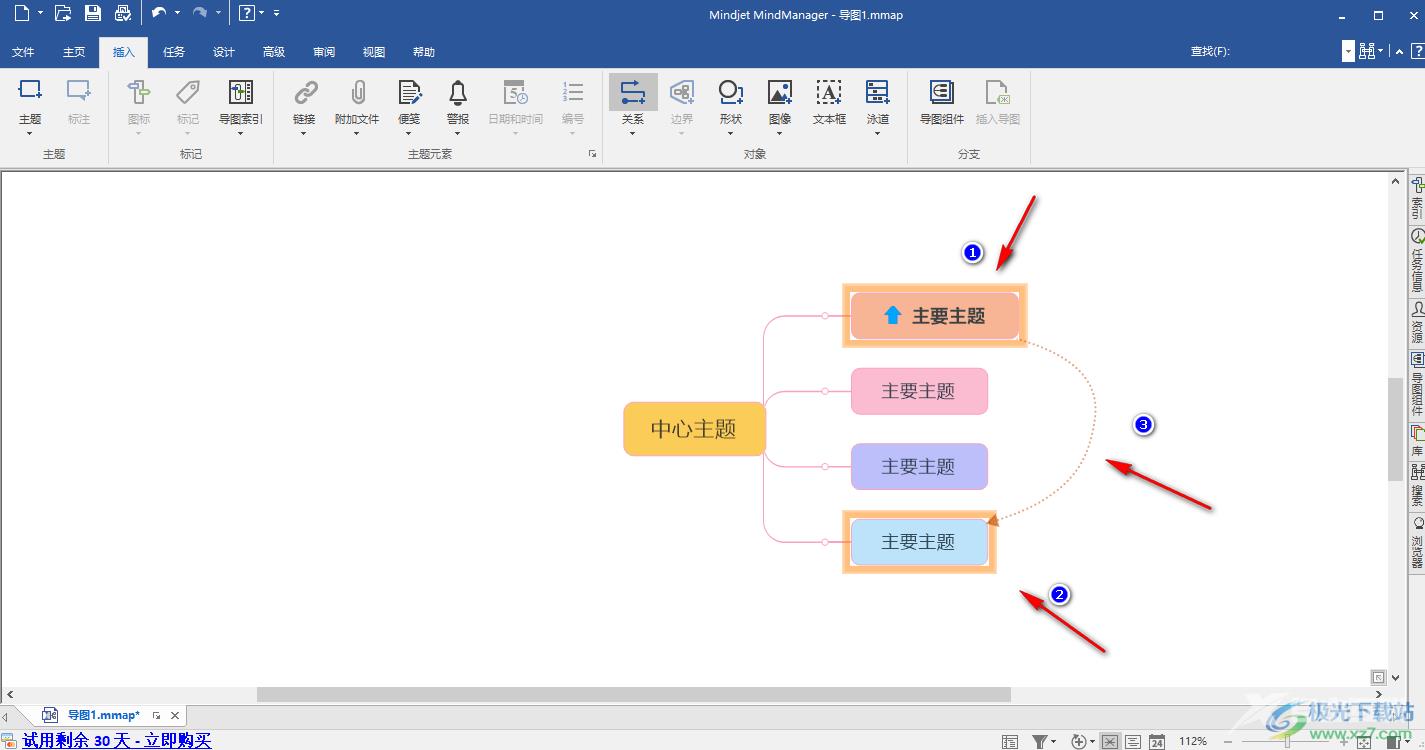Click the zoom out minus button

point(1228,741)
